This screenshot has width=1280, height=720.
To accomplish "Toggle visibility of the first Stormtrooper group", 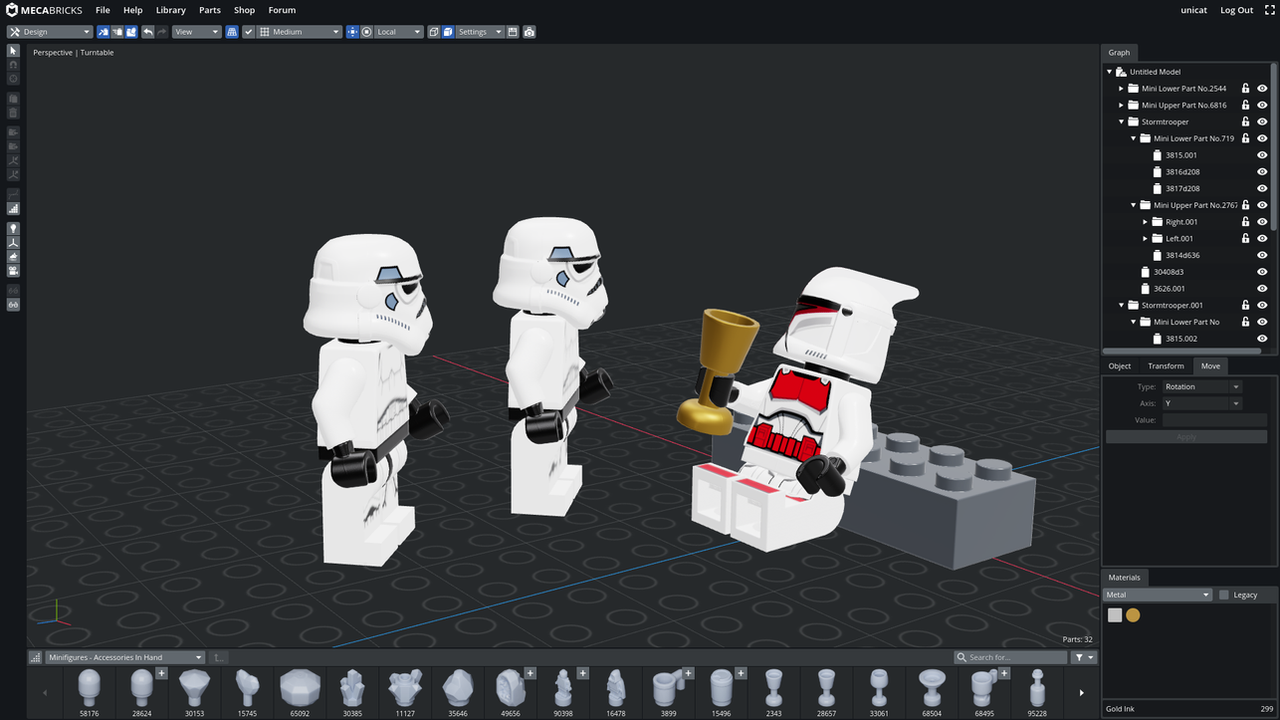I will click(x=1262, y=122).
